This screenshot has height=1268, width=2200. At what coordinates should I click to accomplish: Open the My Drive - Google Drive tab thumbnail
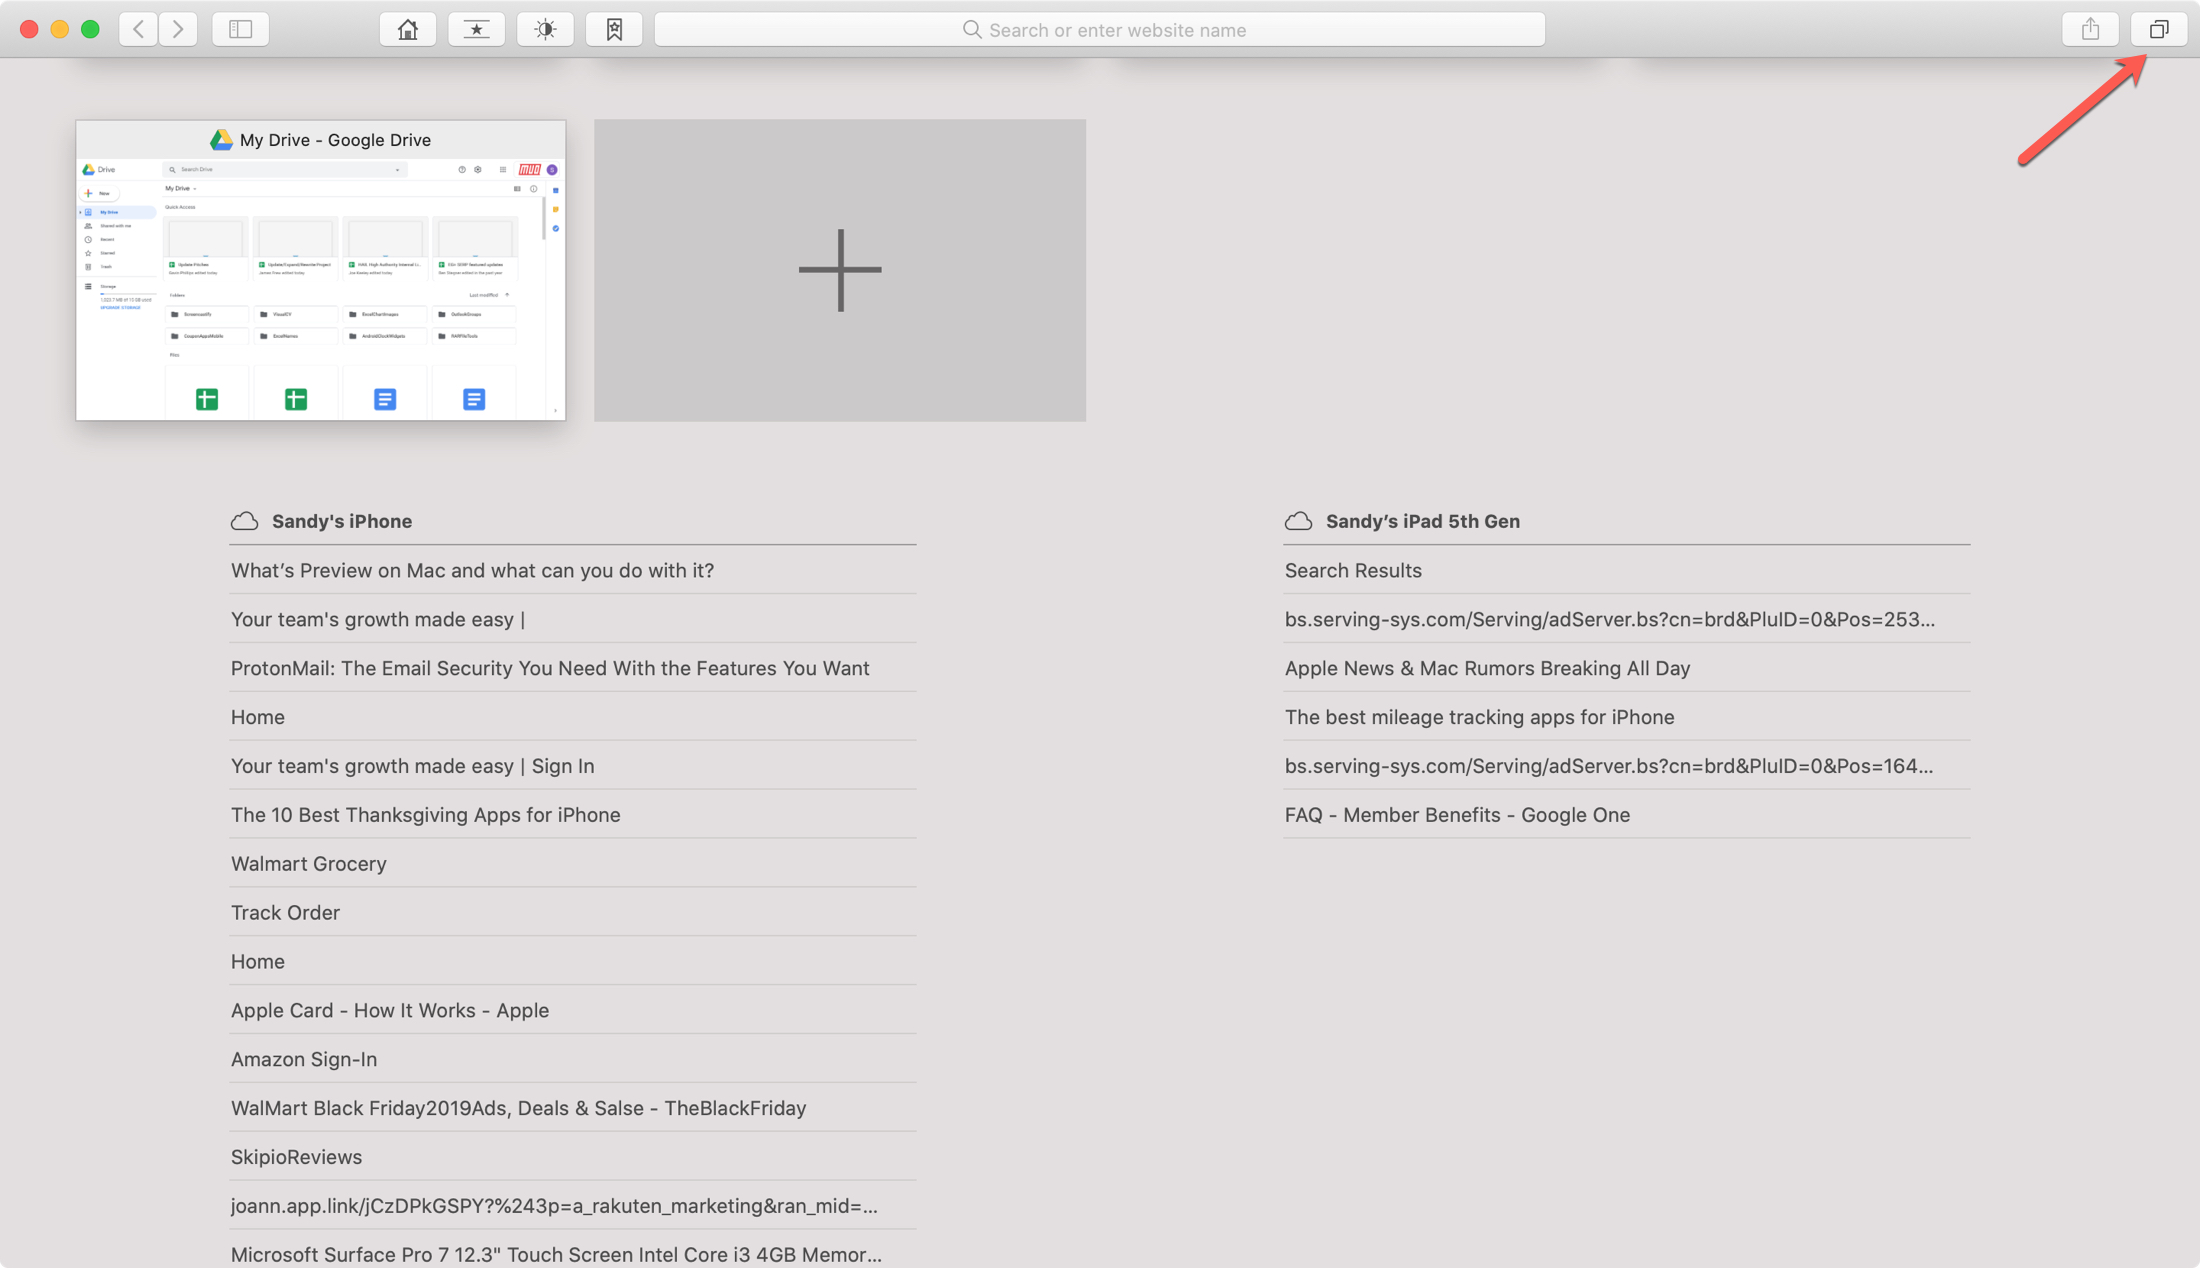321,270
